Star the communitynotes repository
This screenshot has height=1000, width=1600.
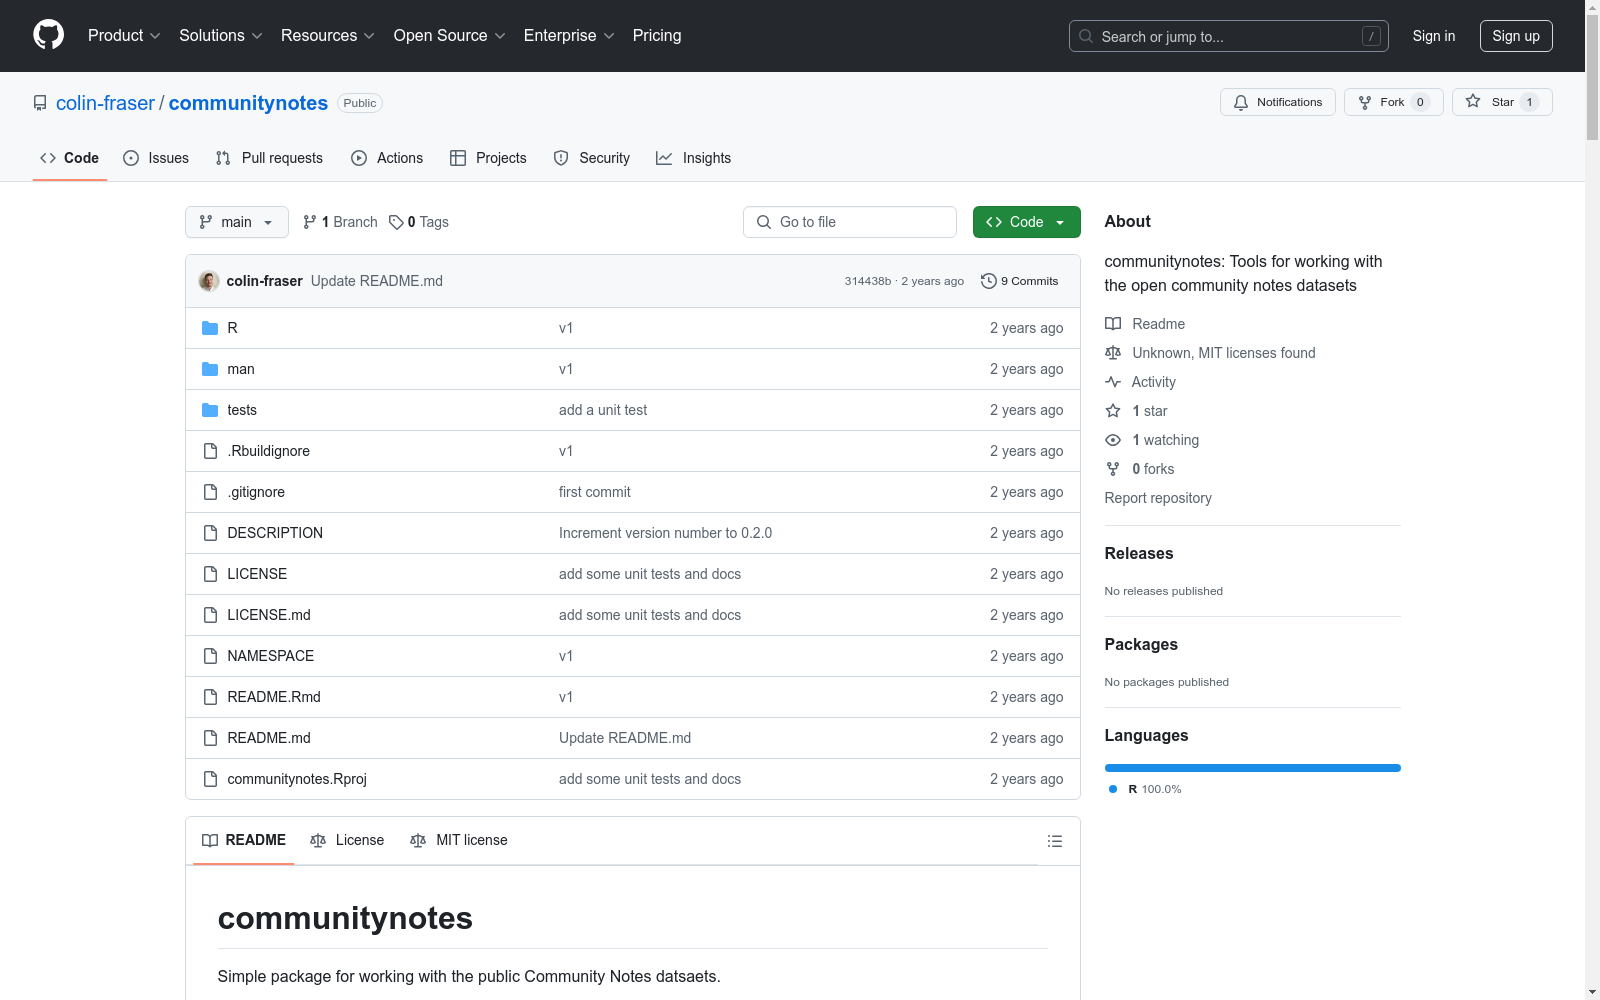coord(1502,102)
